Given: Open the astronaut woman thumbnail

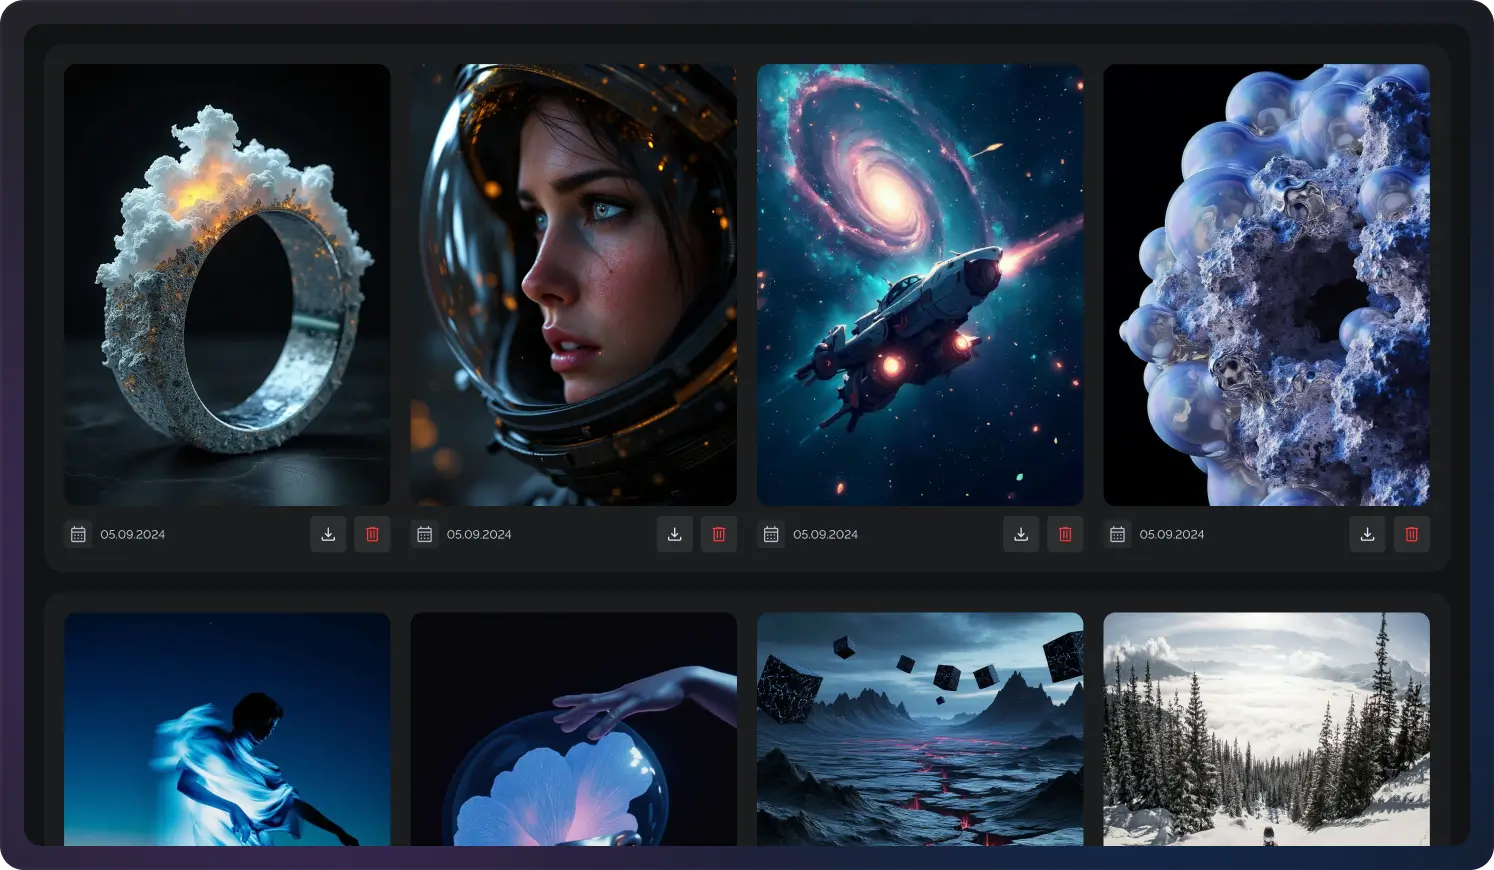Looking at the screenshot, I should [573, 285].
